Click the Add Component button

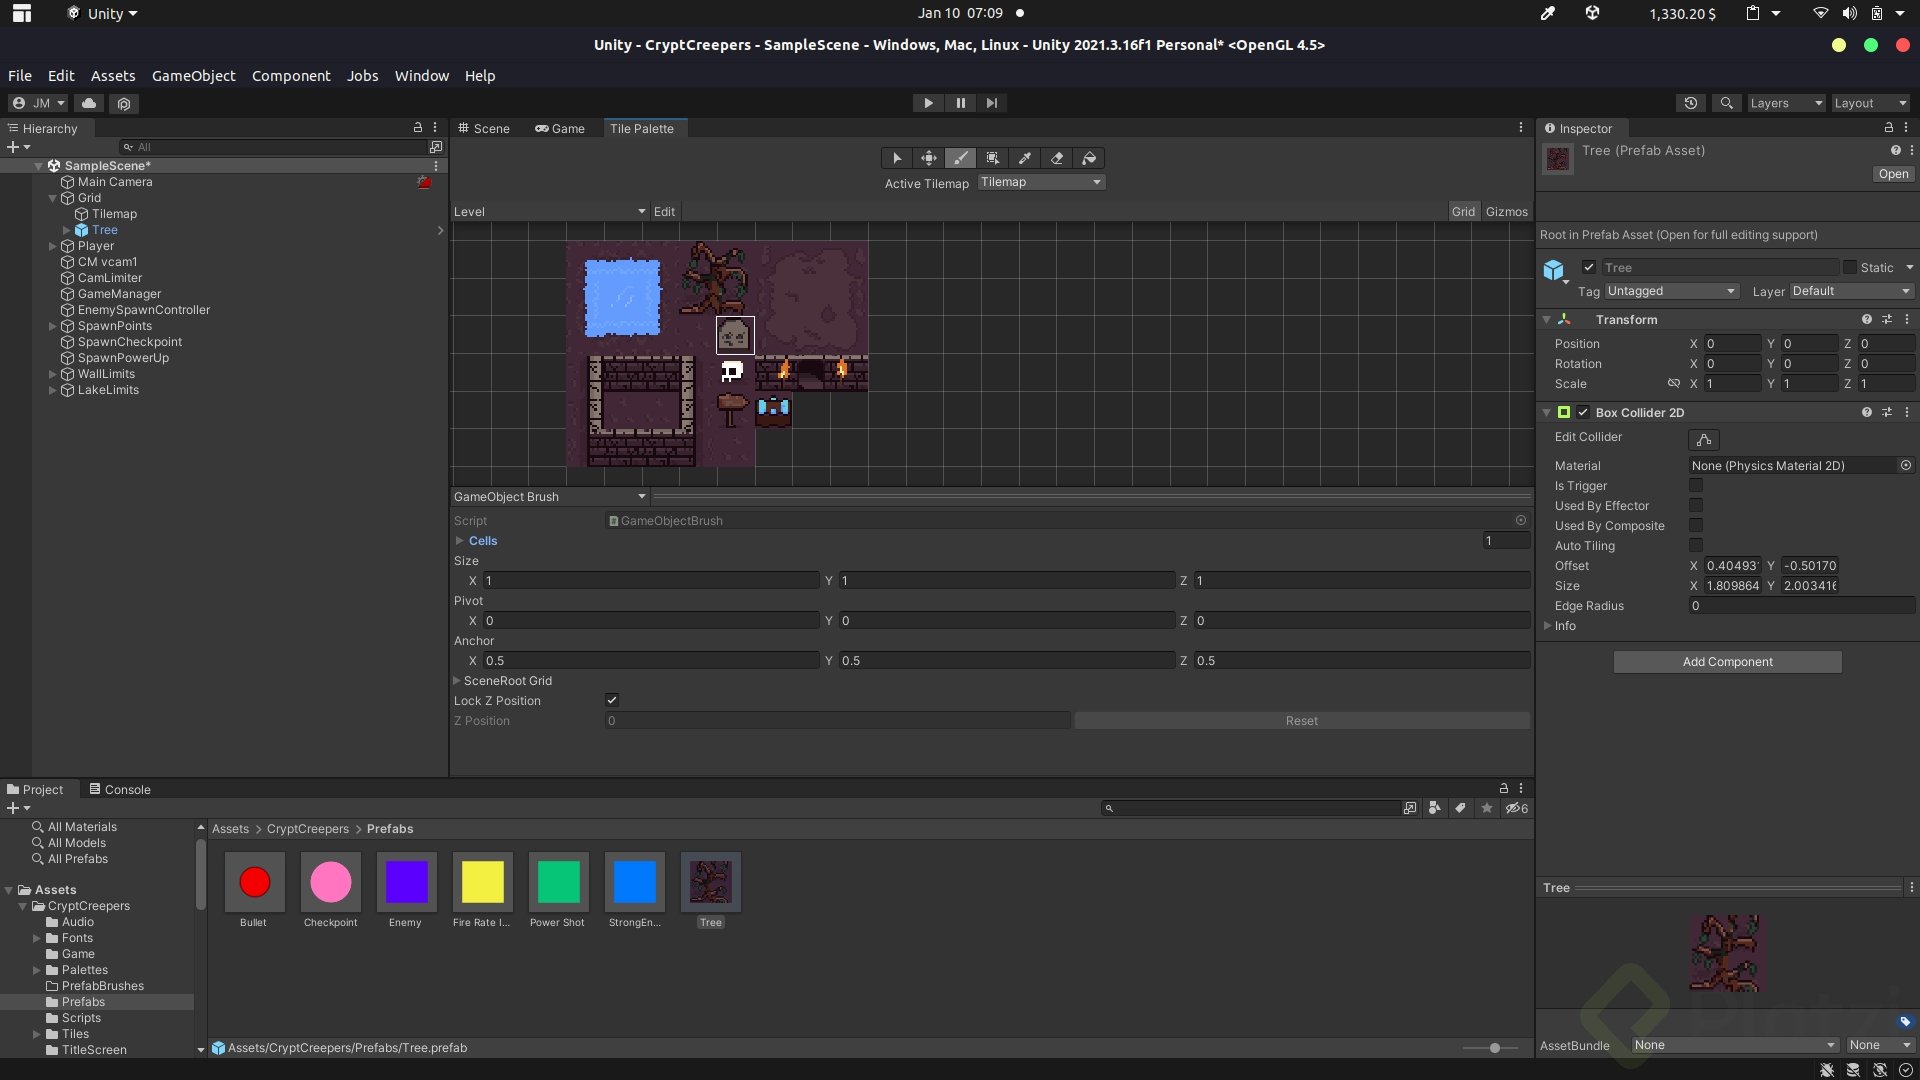click(x=1727, y=661)
